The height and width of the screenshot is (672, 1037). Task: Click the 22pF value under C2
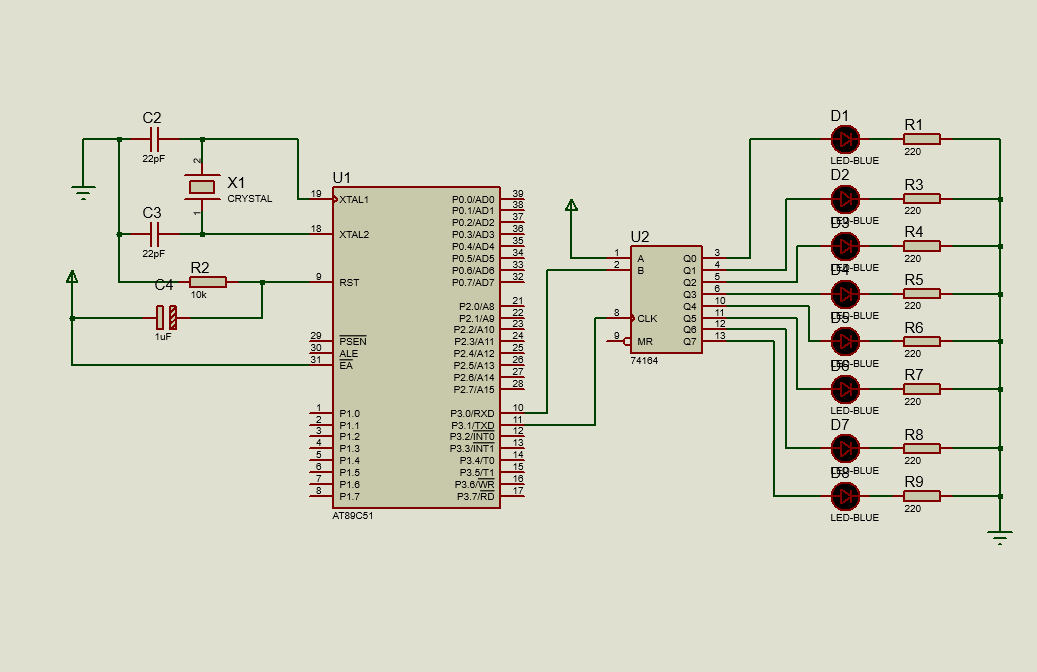click(x=153, y=159)
